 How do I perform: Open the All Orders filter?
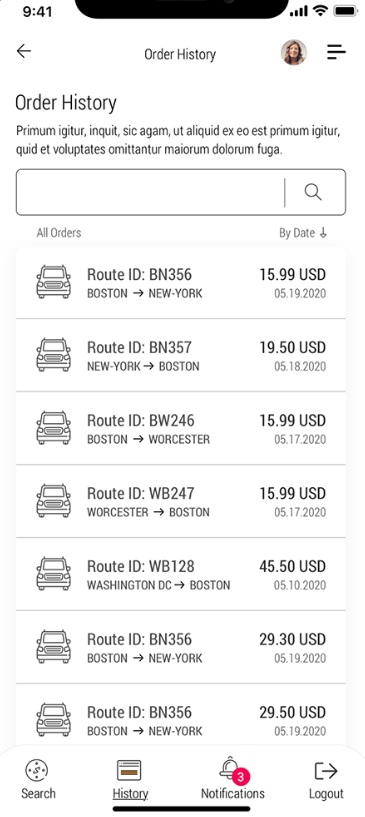(x=59, y=233)
